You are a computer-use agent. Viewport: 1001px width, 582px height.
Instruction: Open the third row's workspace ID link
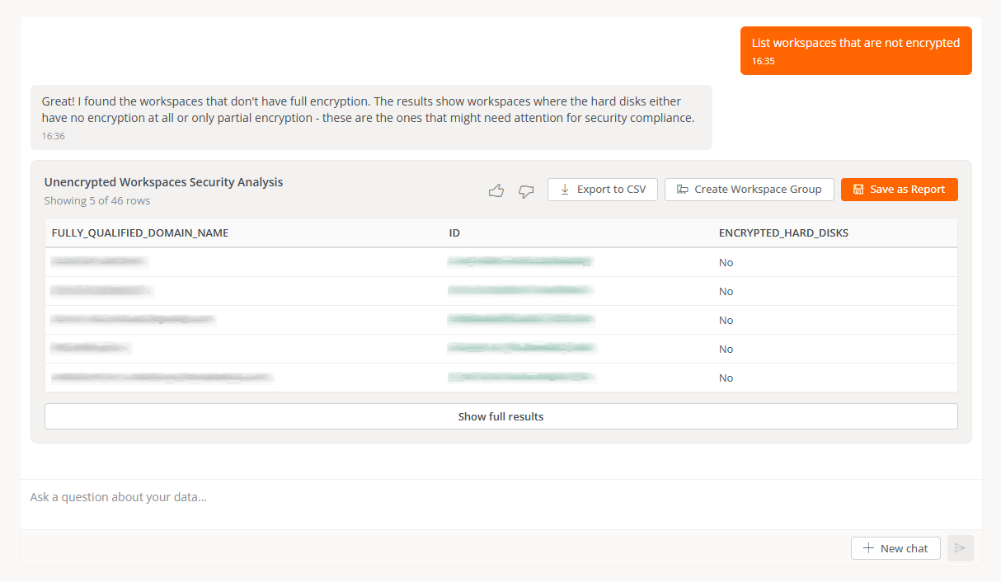click(520, 320)
